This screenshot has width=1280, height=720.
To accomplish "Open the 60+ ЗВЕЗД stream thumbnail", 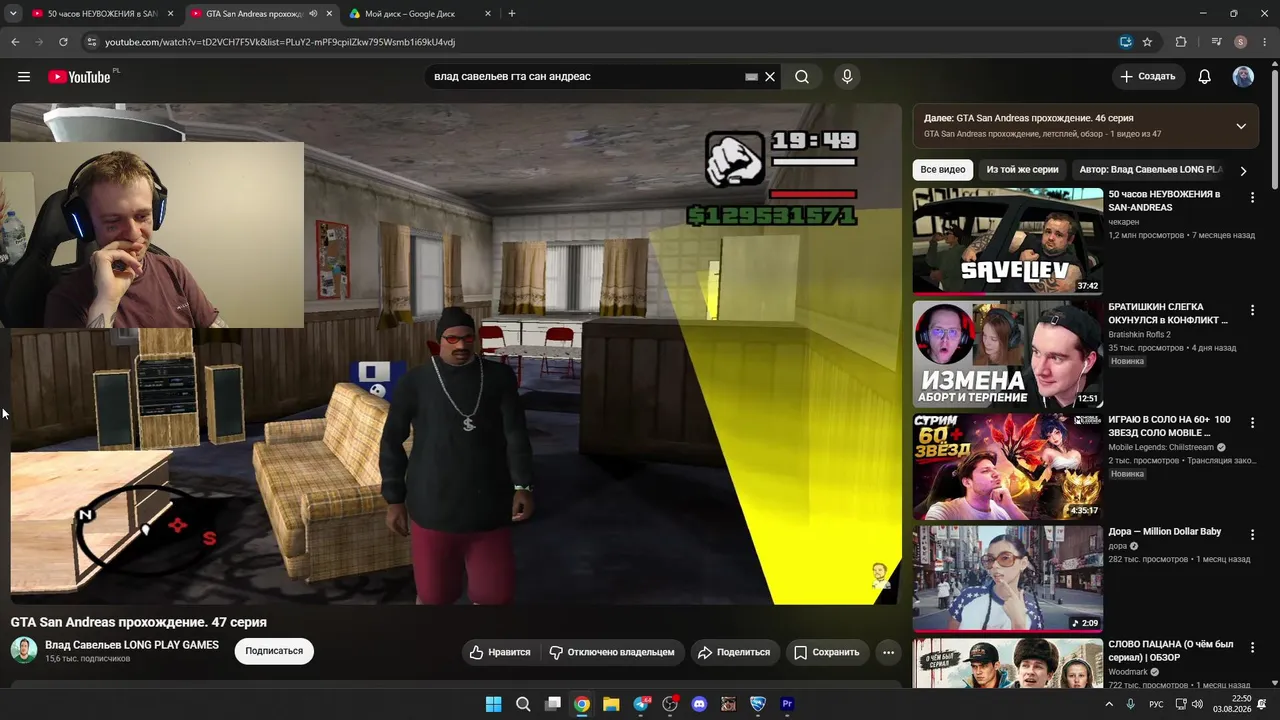I will click(1008, 466).
